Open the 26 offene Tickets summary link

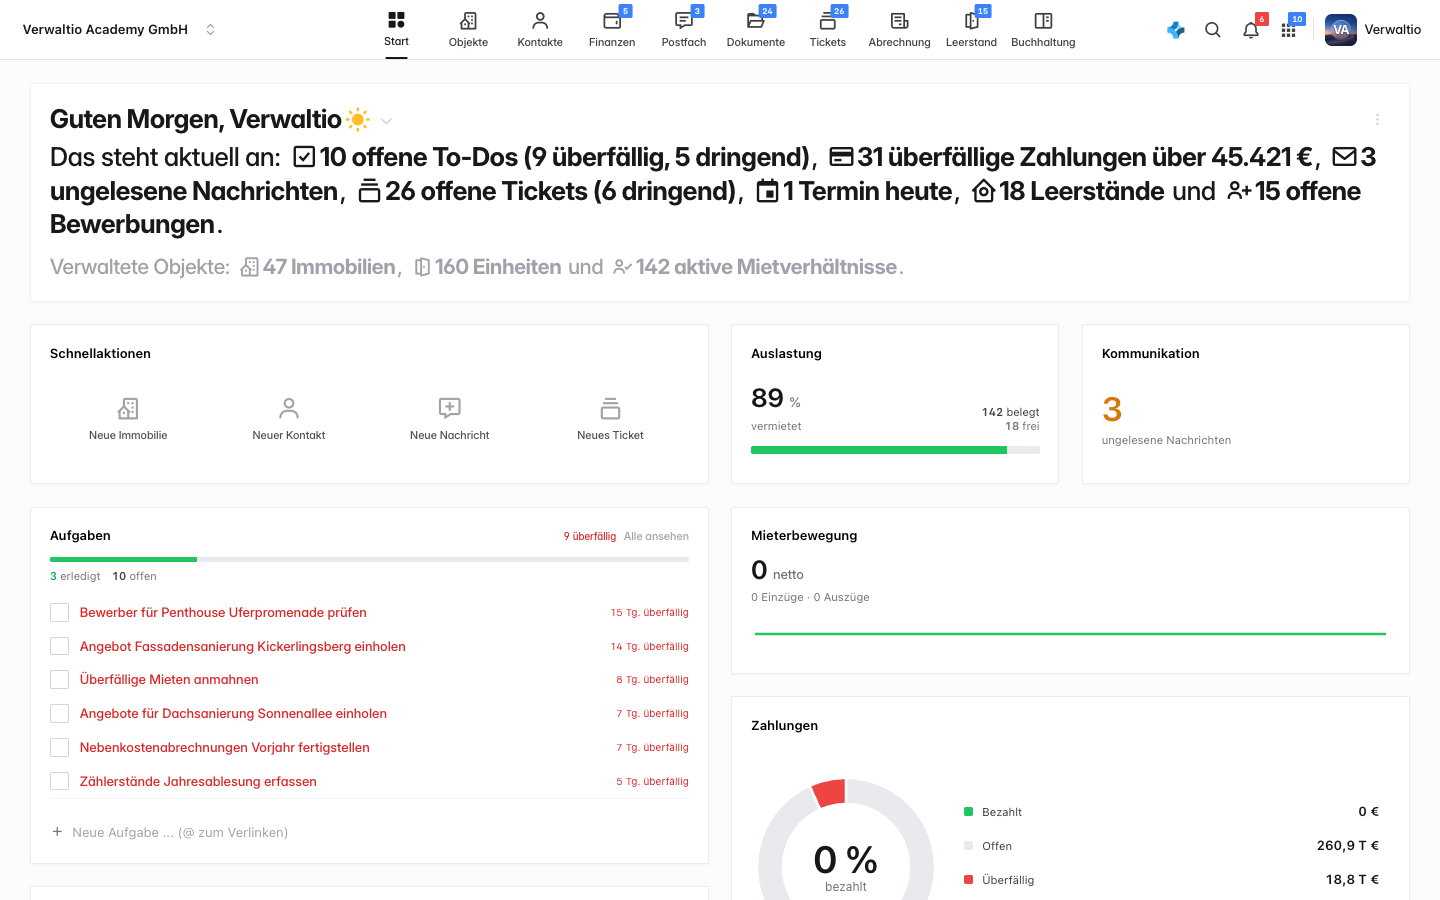coord(547,191)
